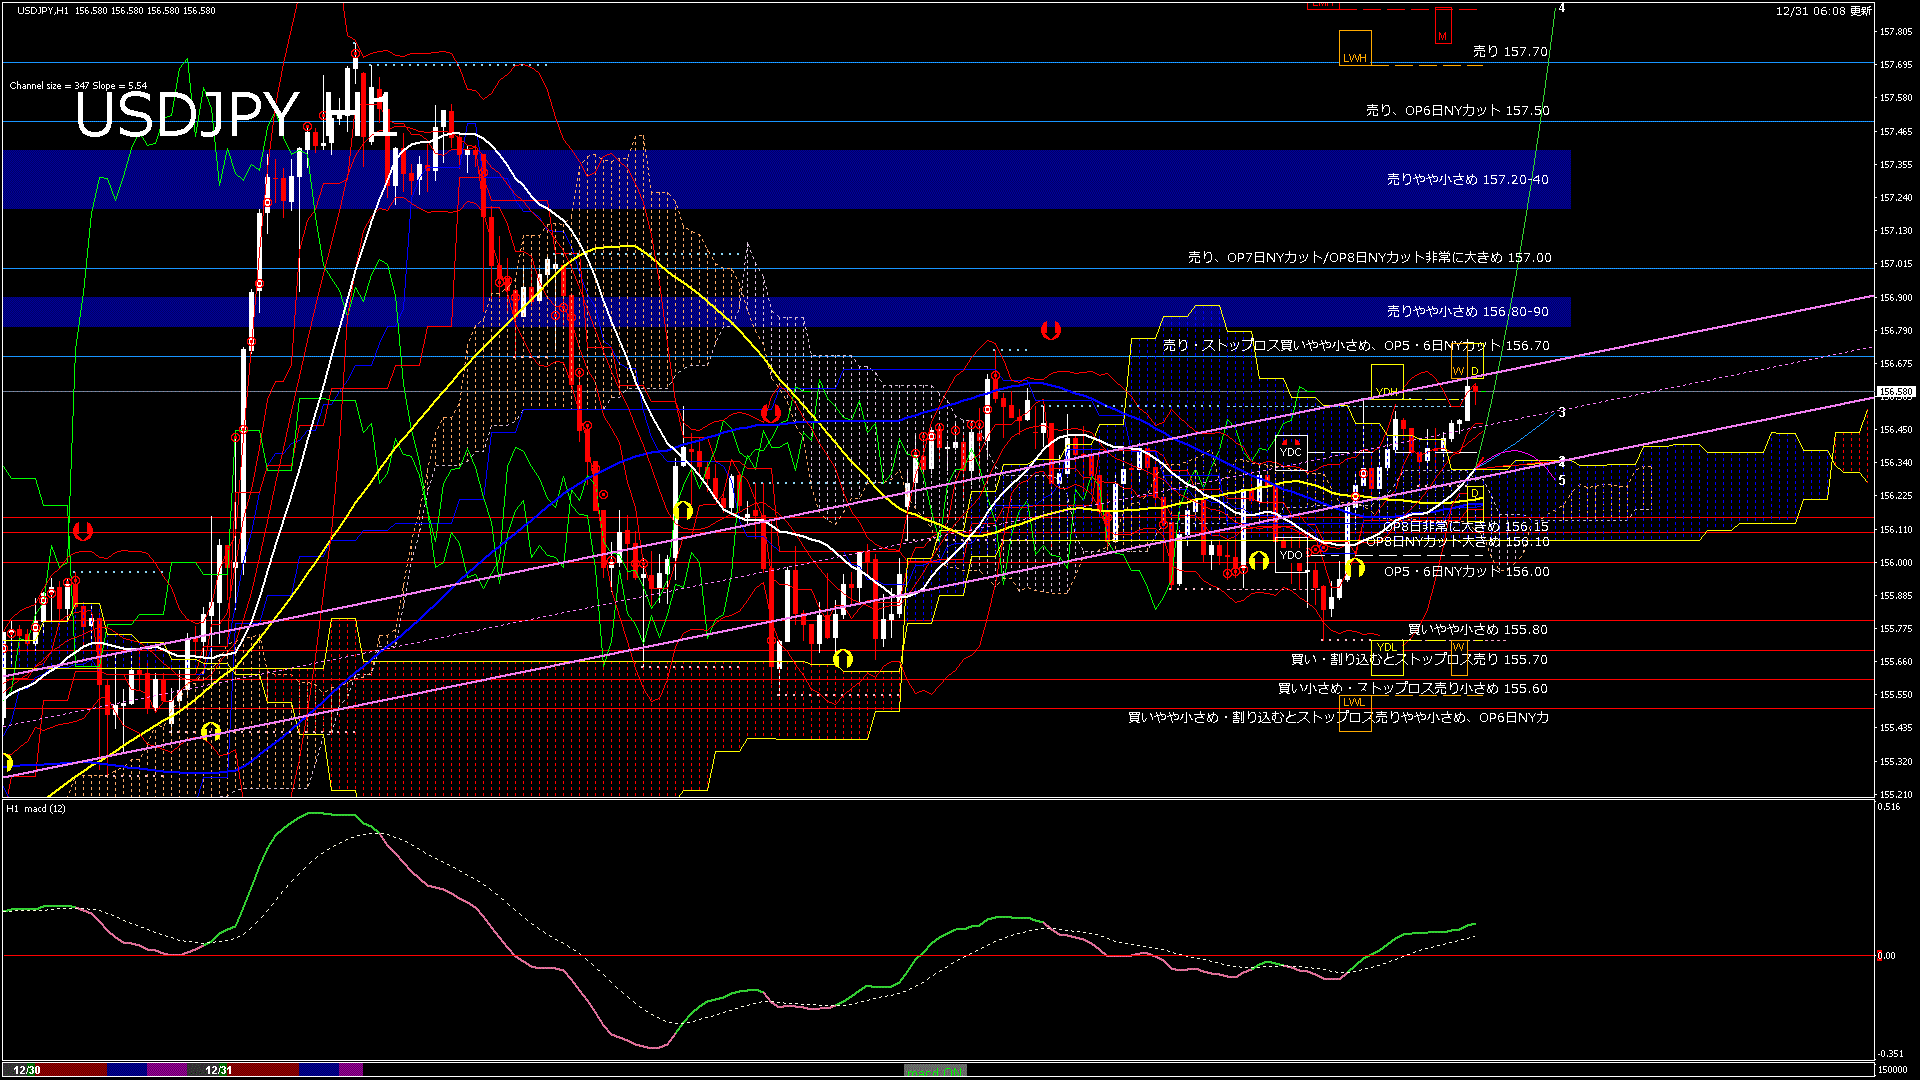Click the current price tag 156.580 on axis
Viewport: 1920px width, 1080px height.
click(x=1895, y=392)
